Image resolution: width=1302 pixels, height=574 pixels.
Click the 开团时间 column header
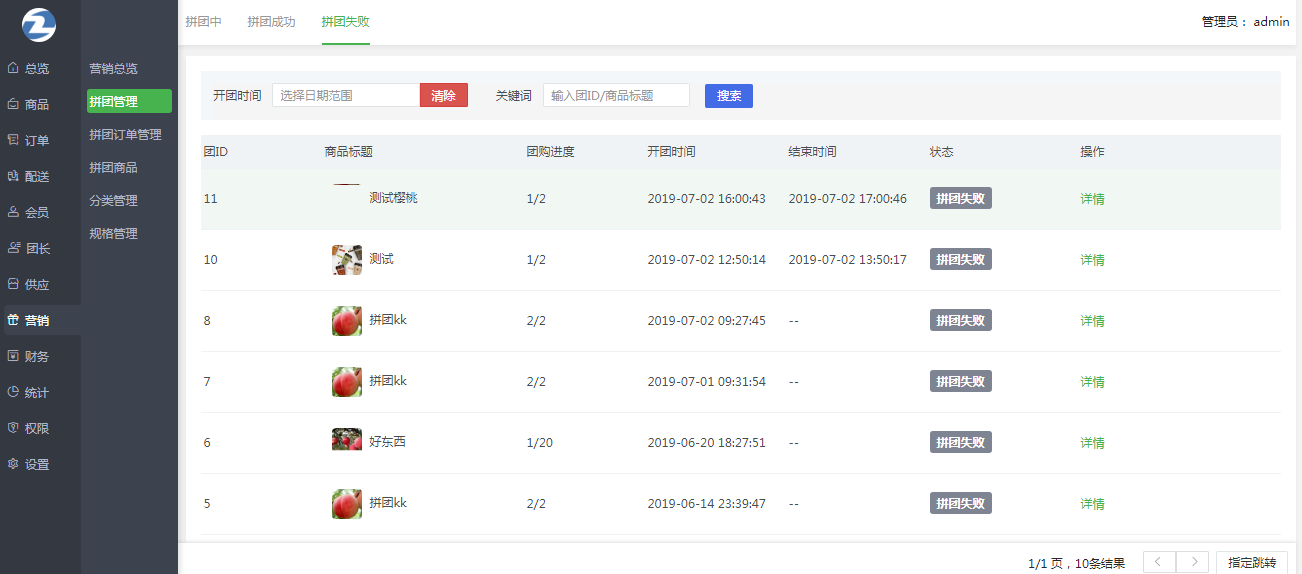click(671, 152)
